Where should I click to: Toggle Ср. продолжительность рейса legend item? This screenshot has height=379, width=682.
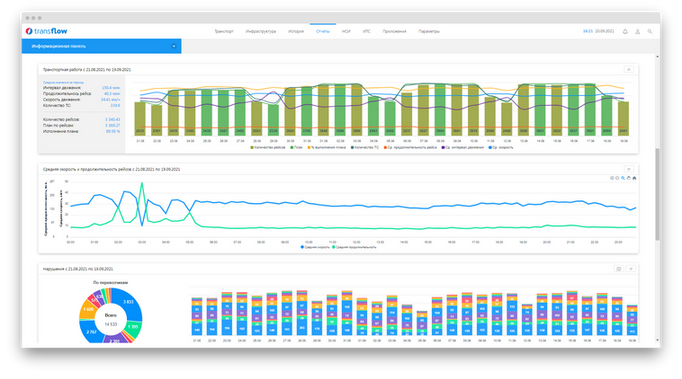click(x=410, y=148)
